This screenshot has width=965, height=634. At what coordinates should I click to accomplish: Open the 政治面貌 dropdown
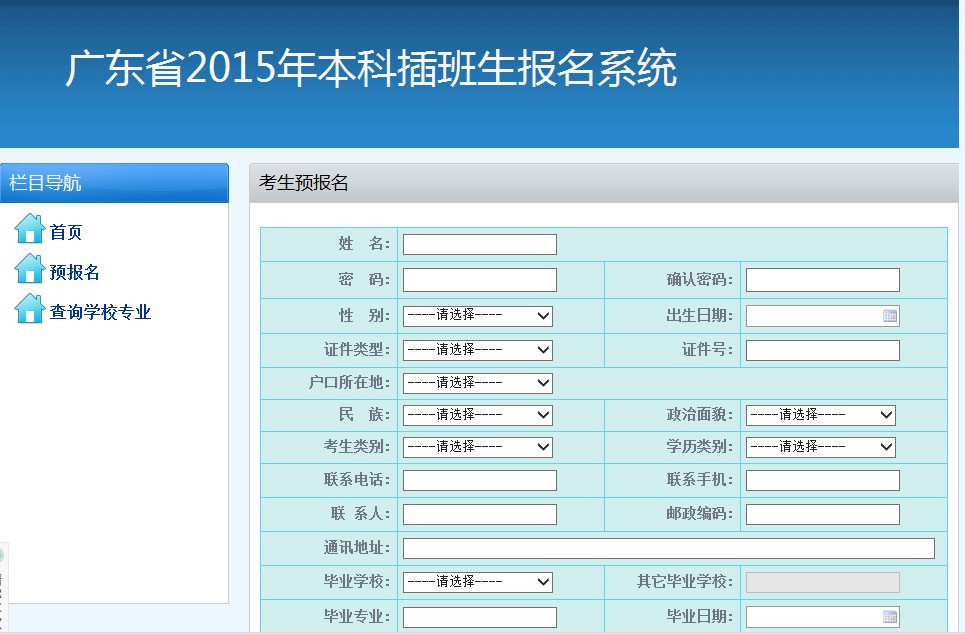point(820,415)
